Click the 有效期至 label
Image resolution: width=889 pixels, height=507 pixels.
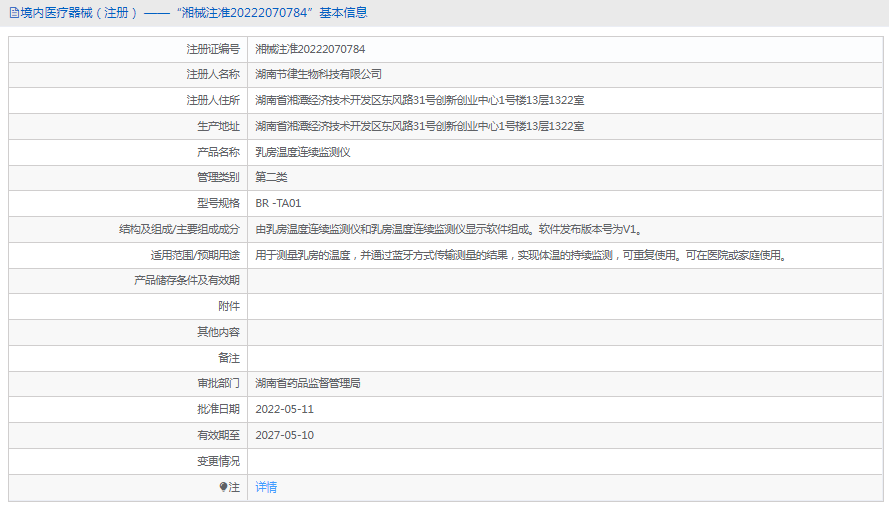coord(218,436)
